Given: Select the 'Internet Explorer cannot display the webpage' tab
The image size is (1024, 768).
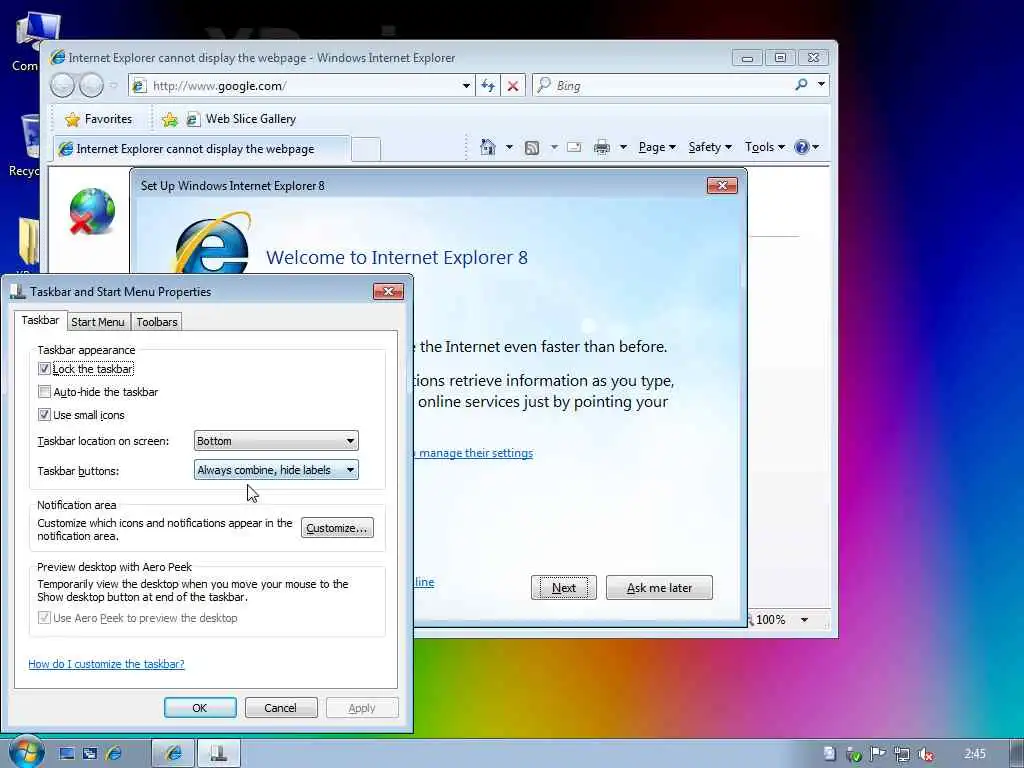Looking at the screenshot, I should click(201, 149).
